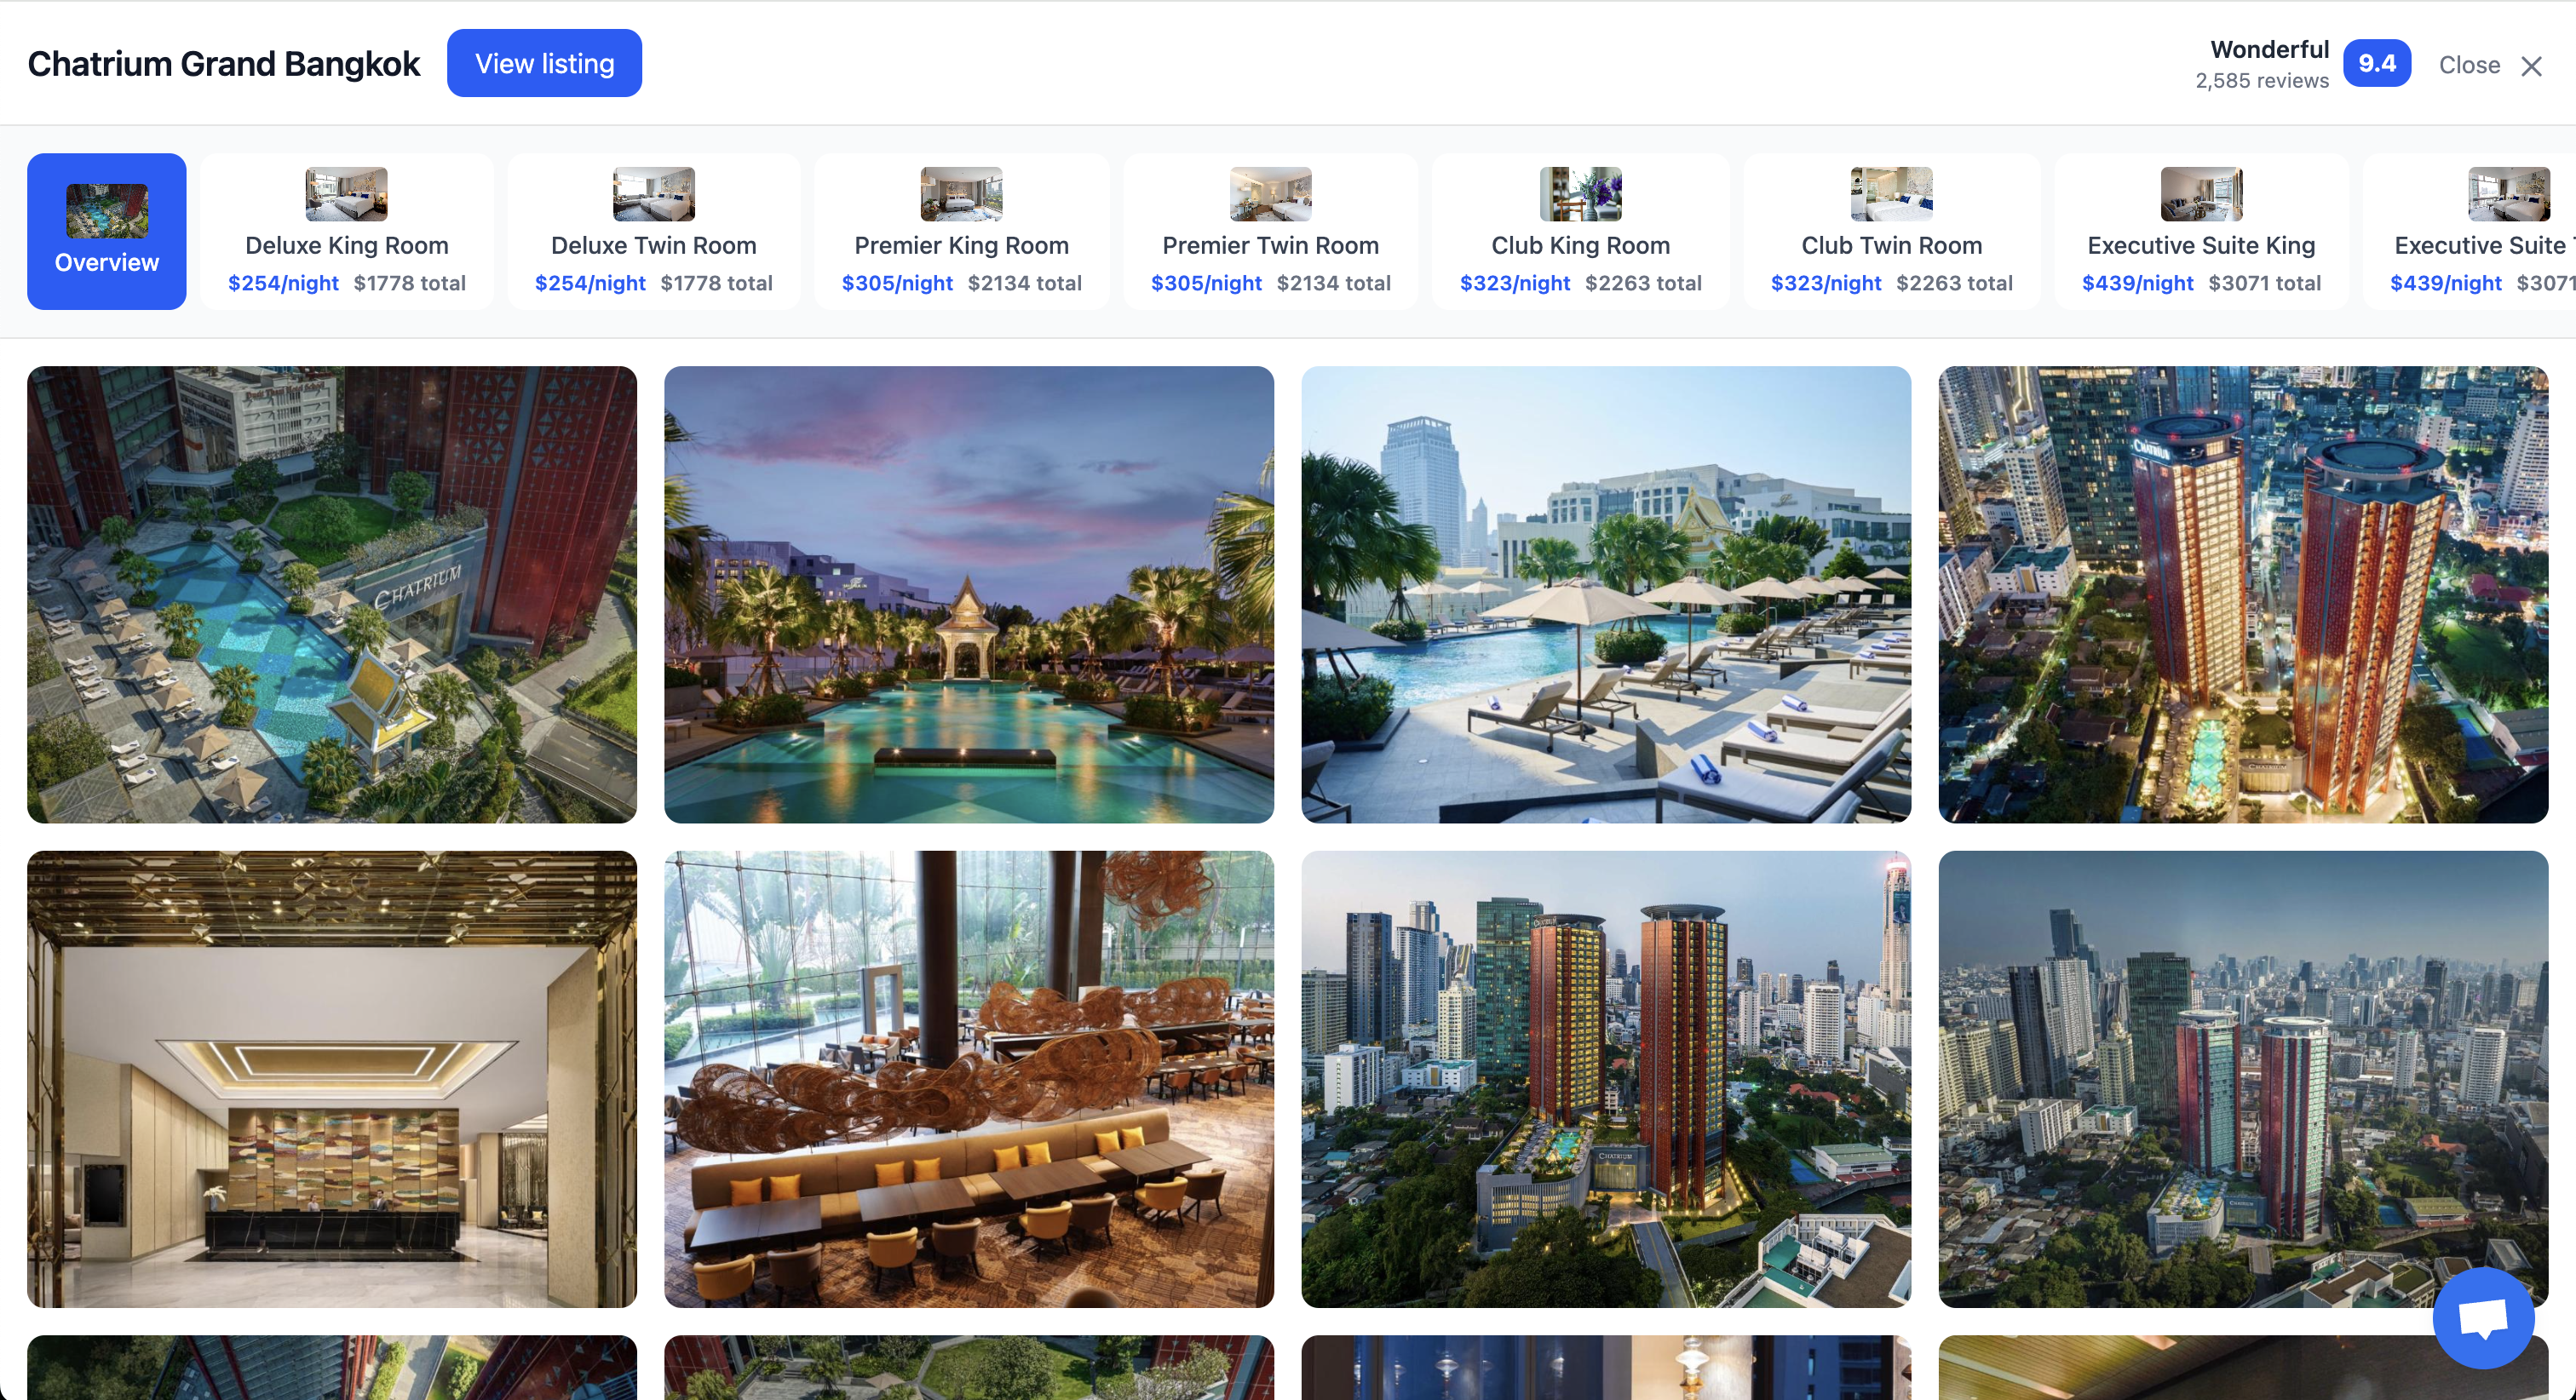Select the Club Twin Room tab
This screenshot has height=1400, width=2576.
coord(1892,231)
